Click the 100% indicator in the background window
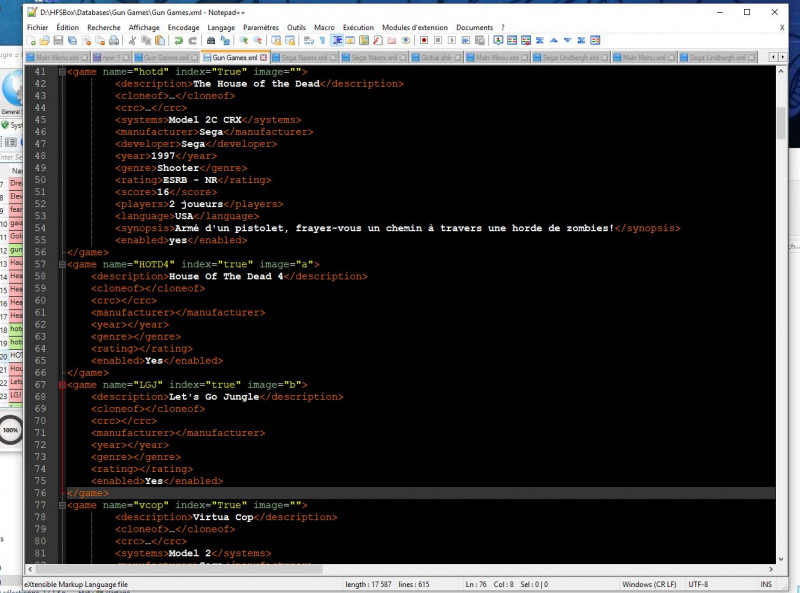Viewport: 800px width, 593px height. [x=10, y=430]
